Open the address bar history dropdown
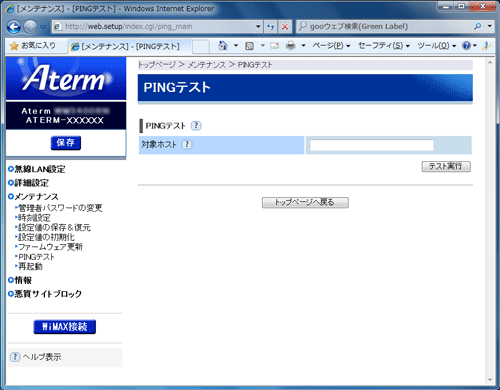500x390 pixels. pos(258,27)
